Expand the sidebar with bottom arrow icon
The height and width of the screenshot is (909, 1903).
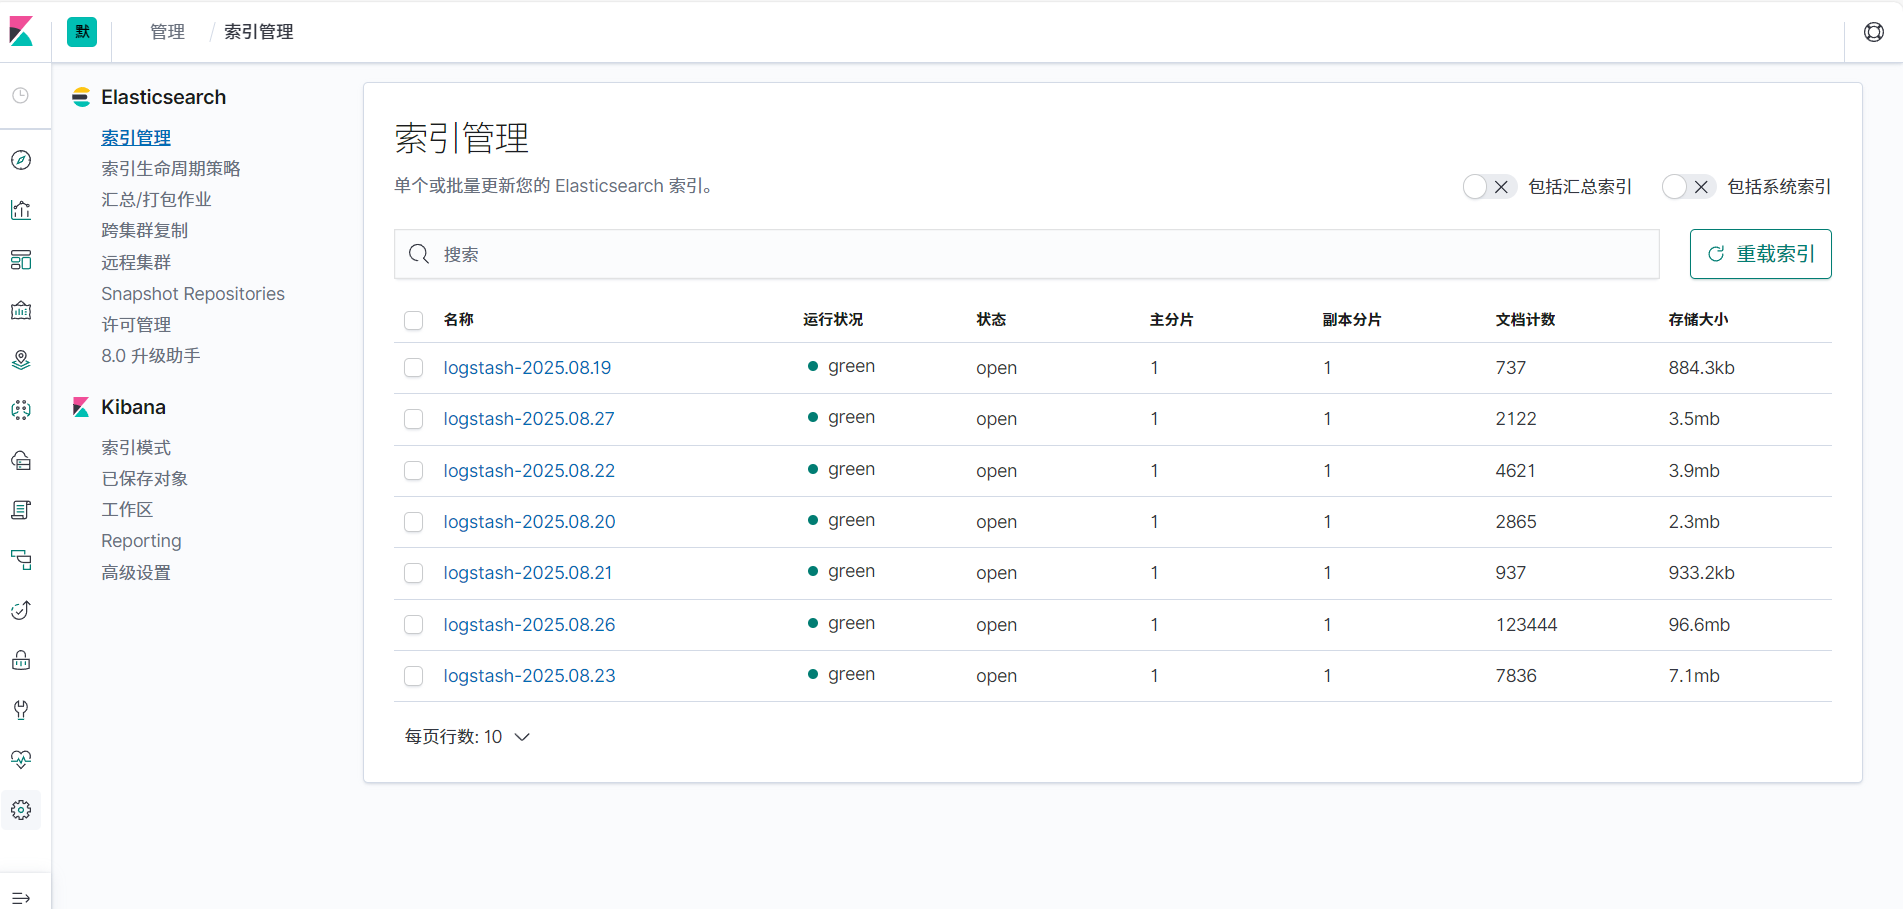[21, 898]
